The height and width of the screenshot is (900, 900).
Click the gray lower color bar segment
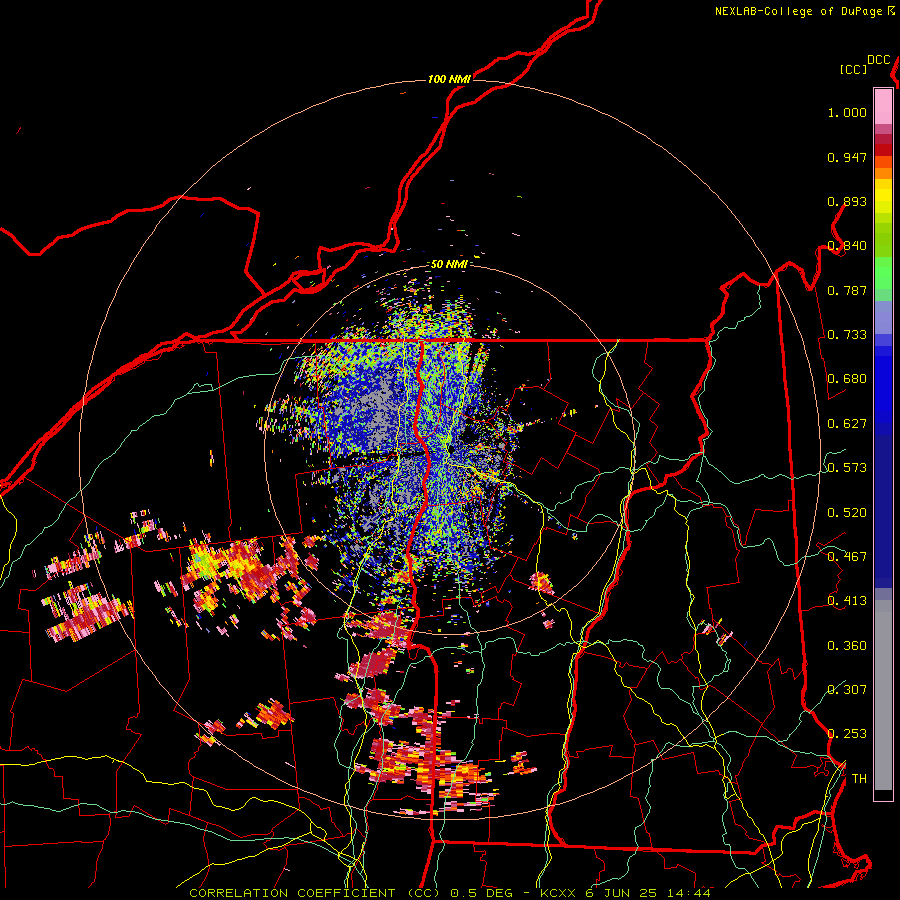[x=883, y=695]
